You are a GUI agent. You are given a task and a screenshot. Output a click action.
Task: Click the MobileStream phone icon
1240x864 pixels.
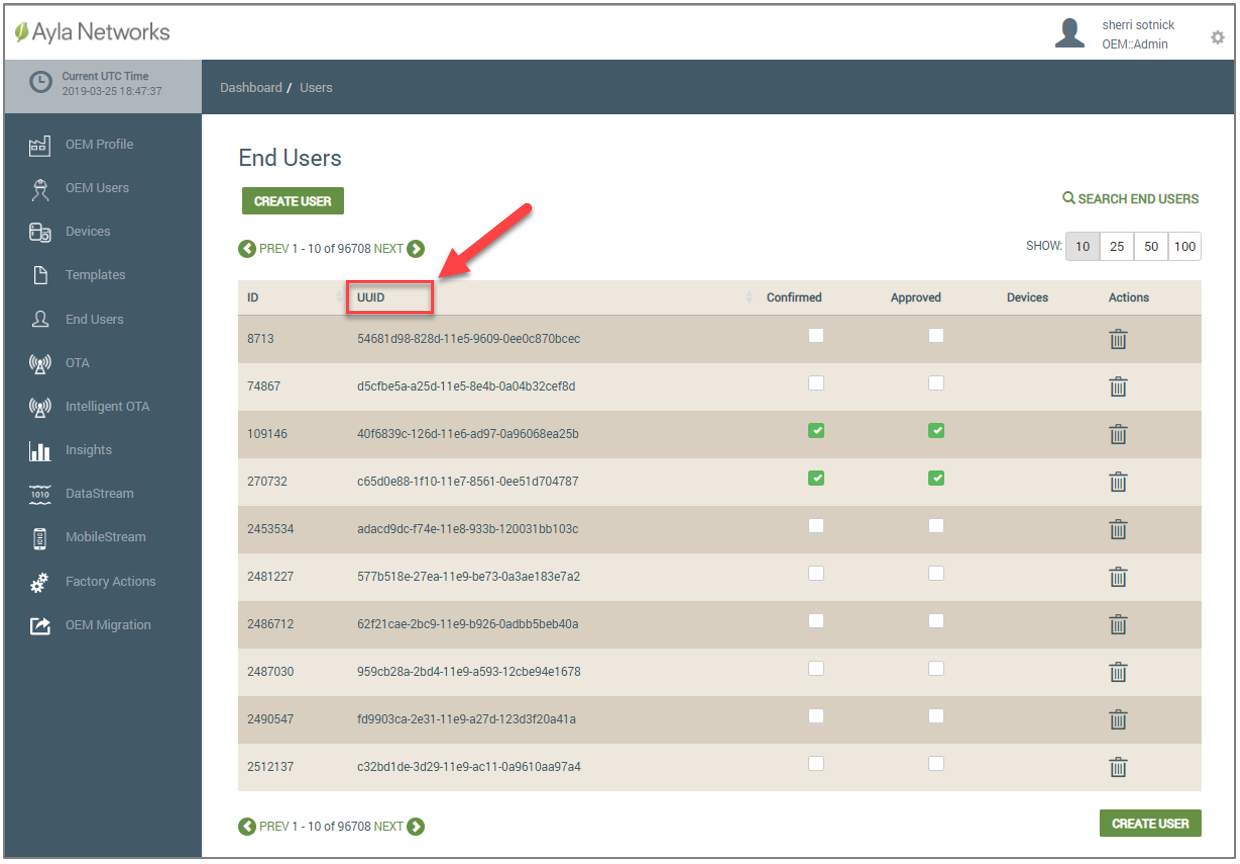pos(40,538)
